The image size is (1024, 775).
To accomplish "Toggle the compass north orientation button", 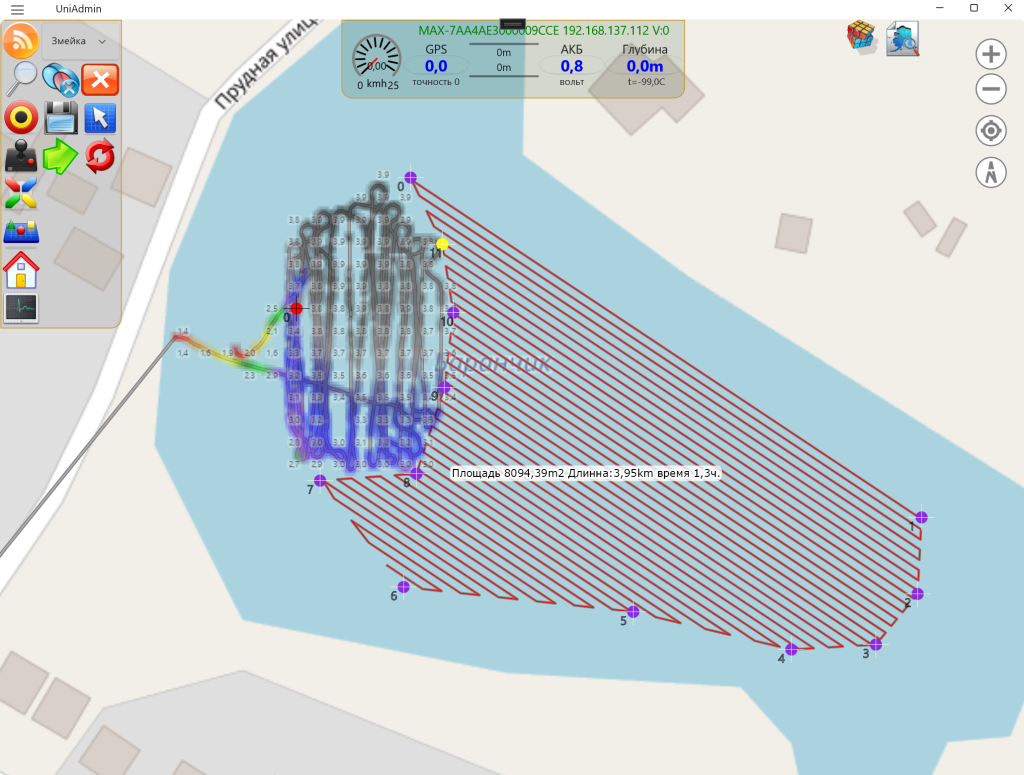I will [x=991, y=171].
